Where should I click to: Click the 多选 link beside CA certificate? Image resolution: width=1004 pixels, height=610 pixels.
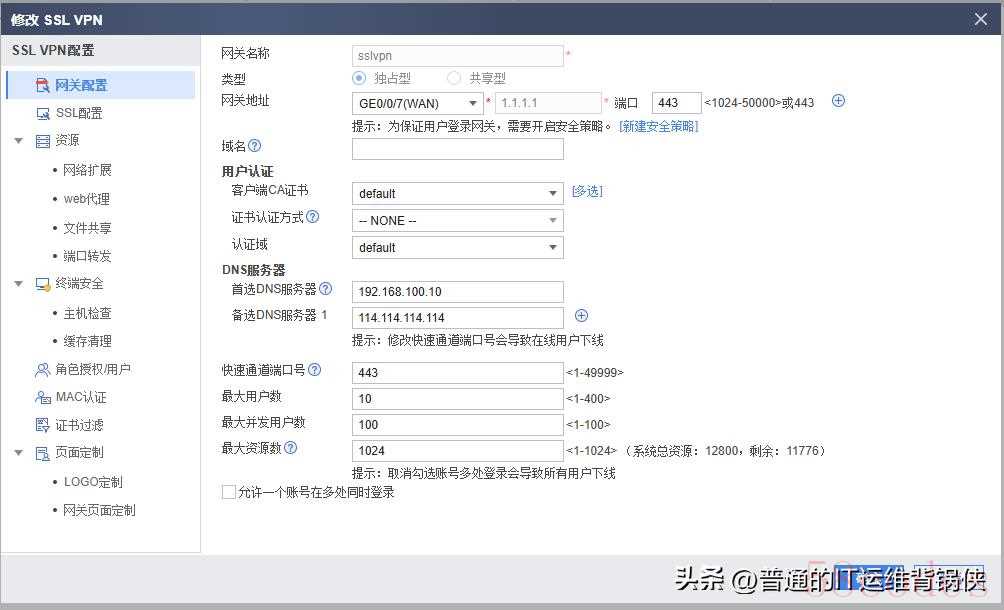[x=587, y=192]
